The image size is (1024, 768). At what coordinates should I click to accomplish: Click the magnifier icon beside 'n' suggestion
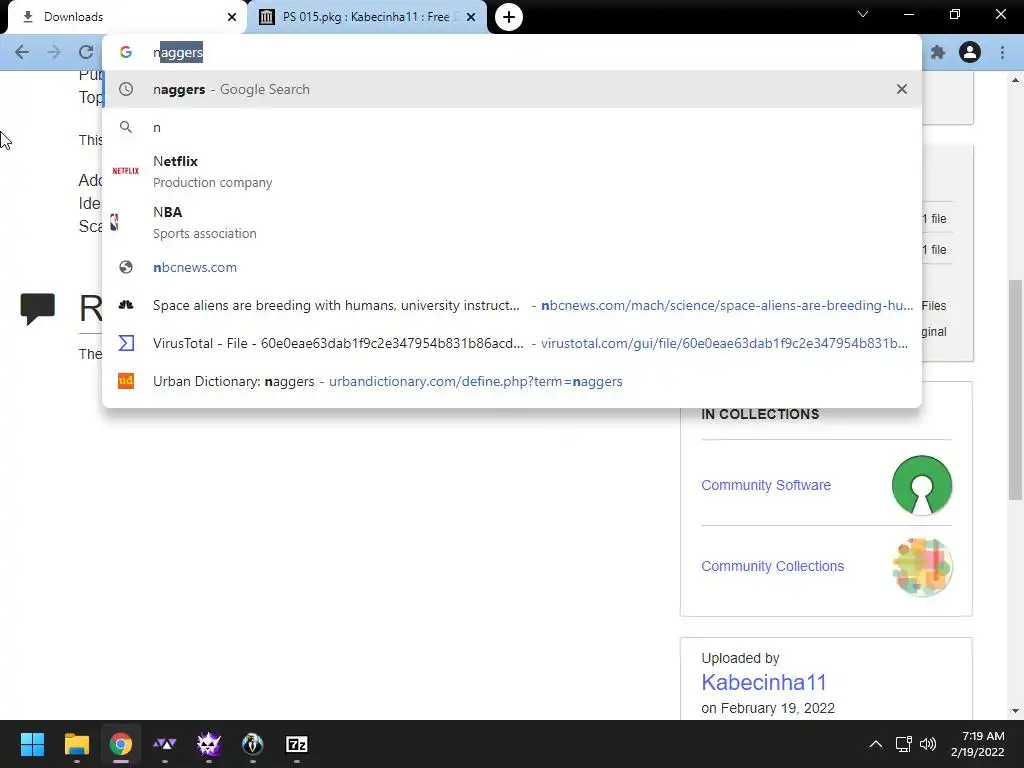click(126, 127)
